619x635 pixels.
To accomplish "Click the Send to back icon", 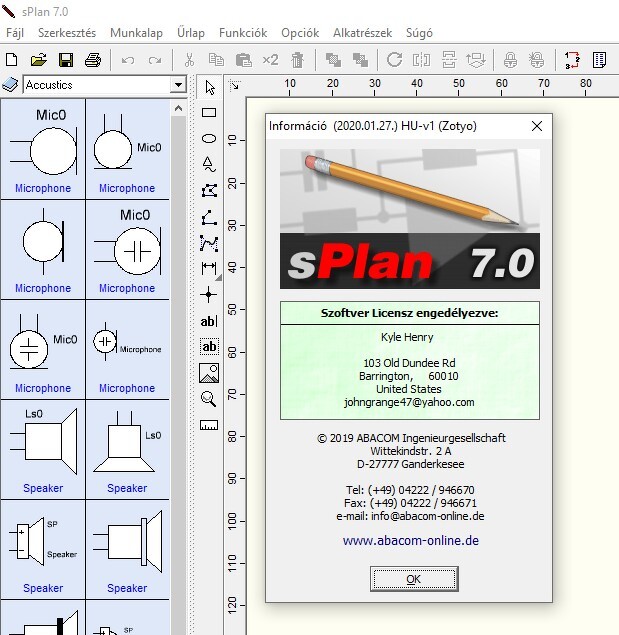I will (x=360, y=60).
